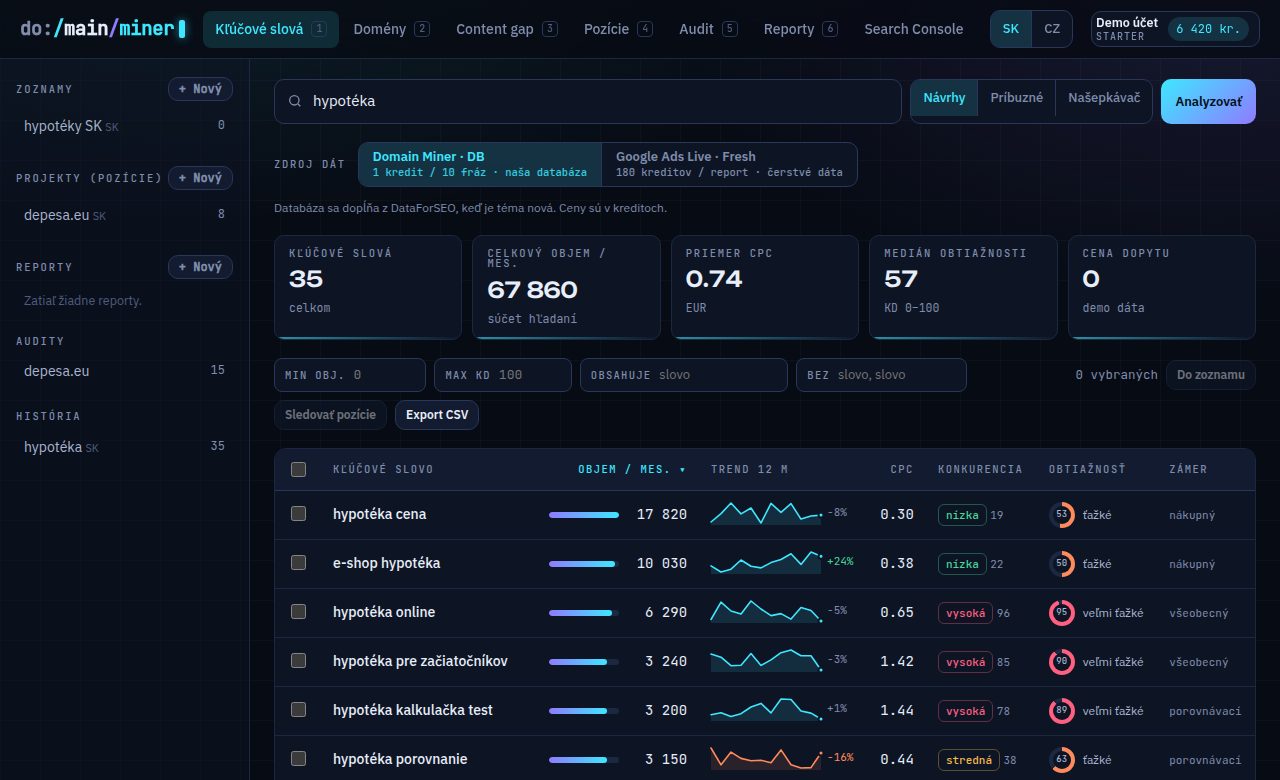Image resolution: width=1280 pixels, height=780 pixels.
Task: Click the Analyzovať button
Action: pyautogui.click(x=1208, y=101)
